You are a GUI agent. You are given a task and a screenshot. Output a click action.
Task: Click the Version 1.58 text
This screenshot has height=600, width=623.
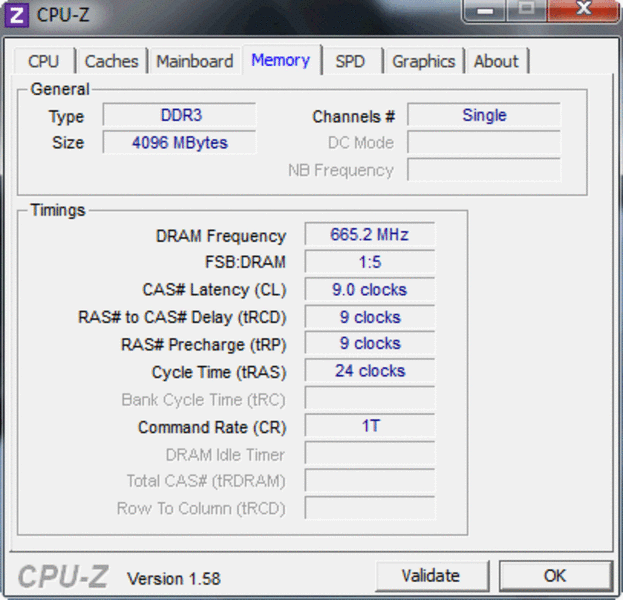click(174, 579)
